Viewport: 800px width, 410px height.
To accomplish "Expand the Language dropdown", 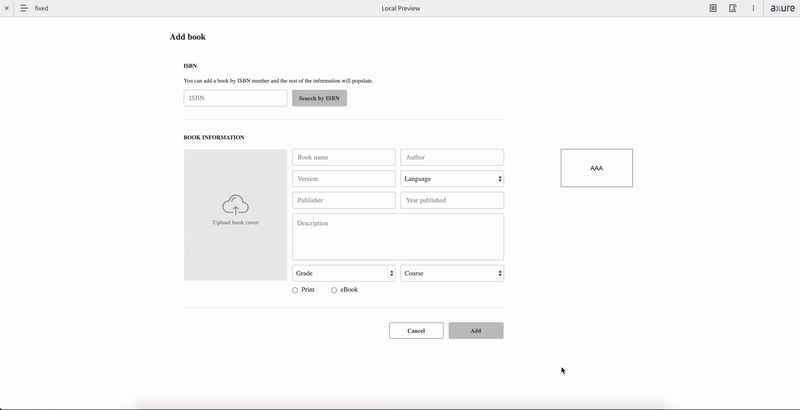I will (452, 179).
